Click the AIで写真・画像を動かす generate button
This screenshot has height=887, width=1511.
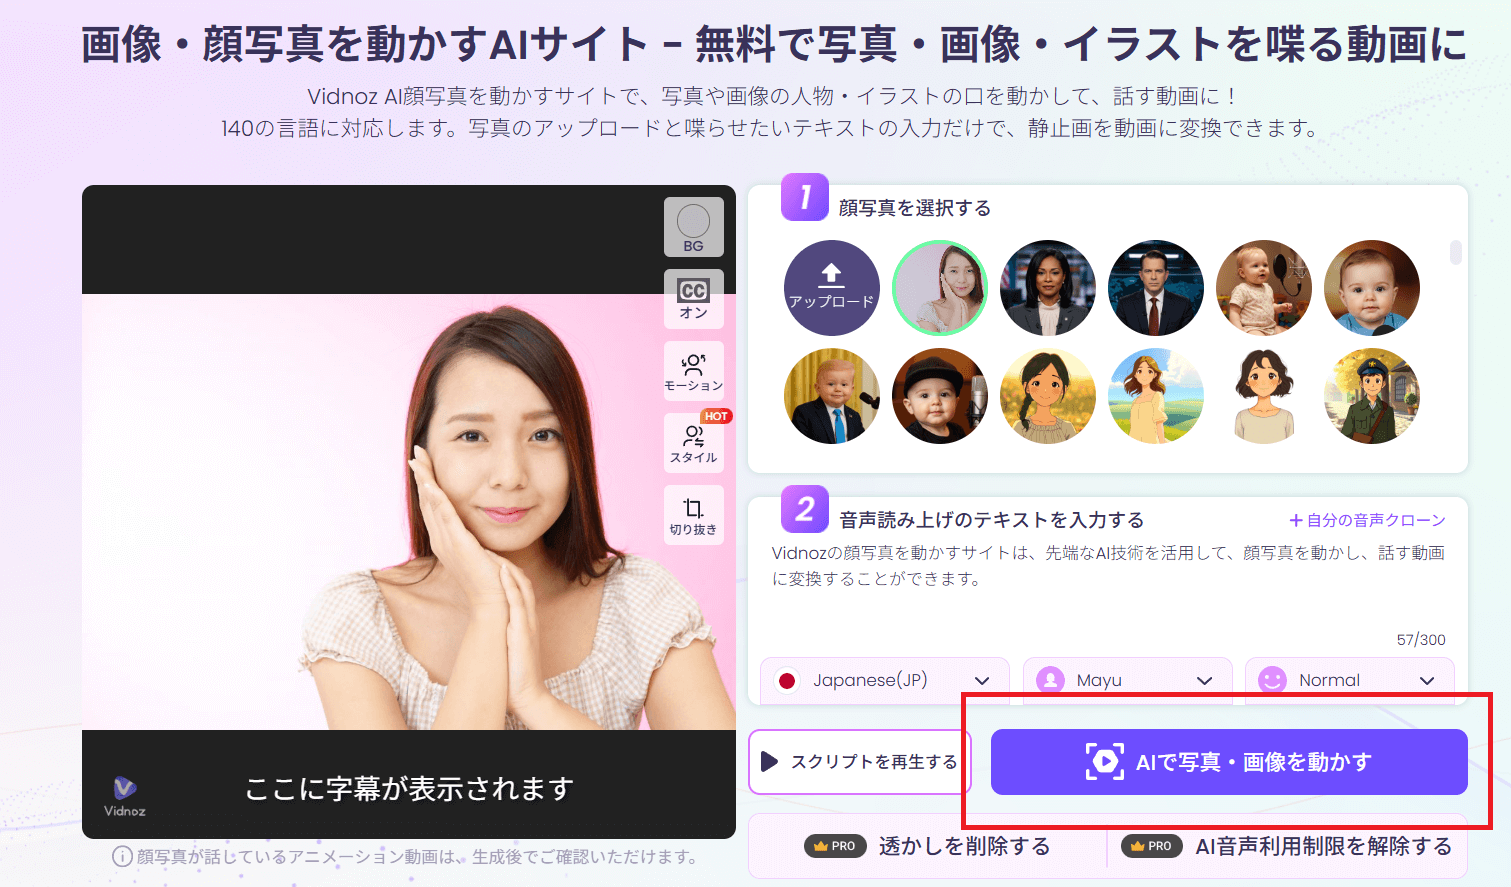pyautogui.click(x=1228, y=761)
